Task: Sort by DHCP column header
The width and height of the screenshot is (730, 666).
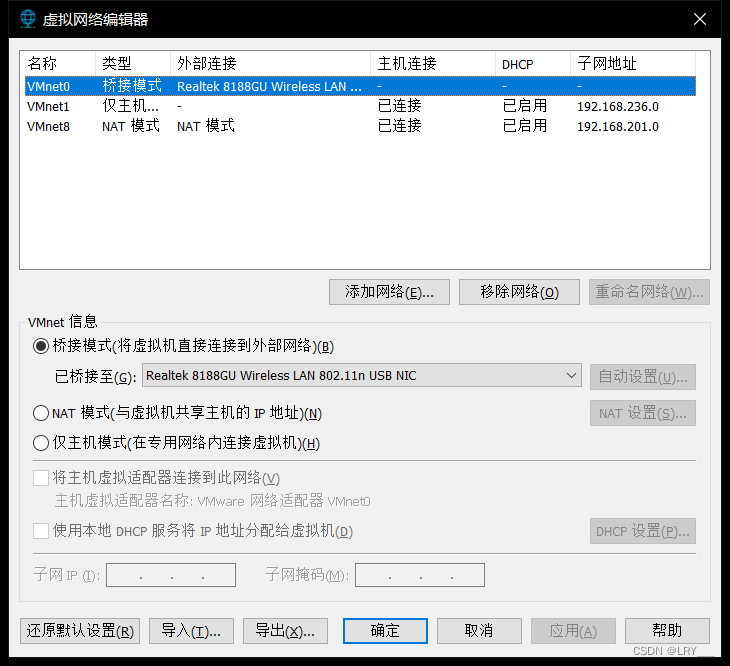Action: [534, 63]
